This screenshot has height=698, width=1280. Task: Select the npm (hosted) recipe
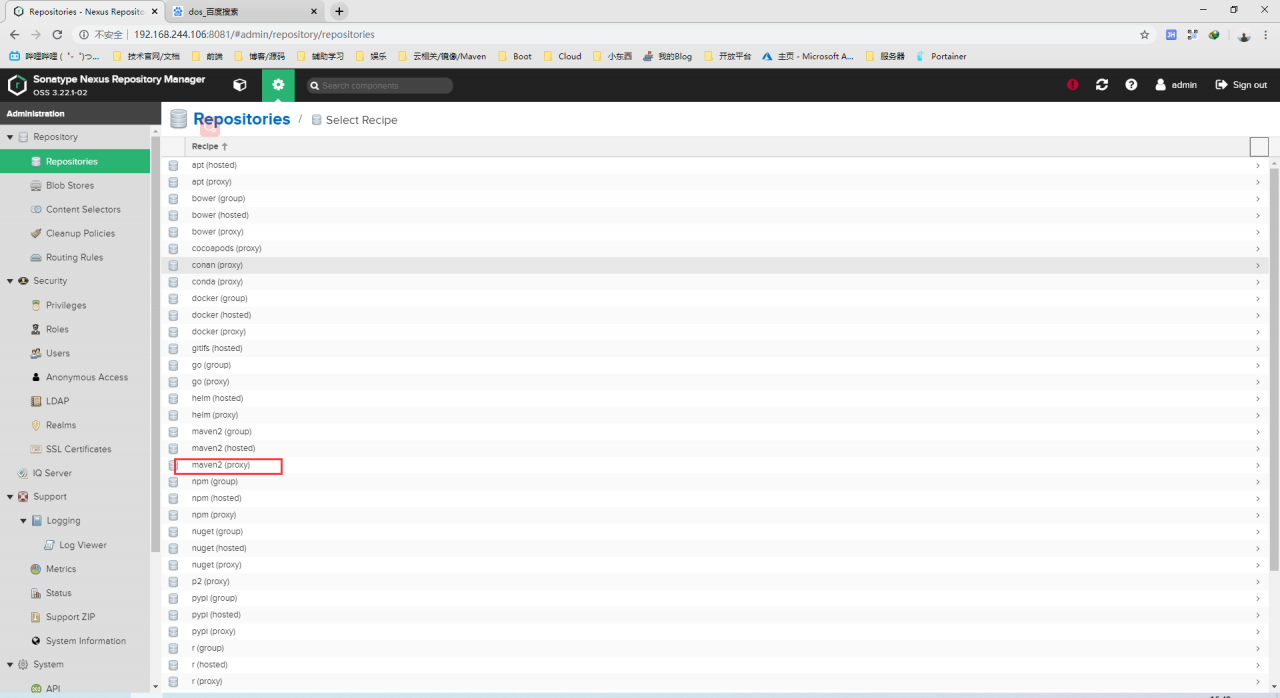click(715, 498)
